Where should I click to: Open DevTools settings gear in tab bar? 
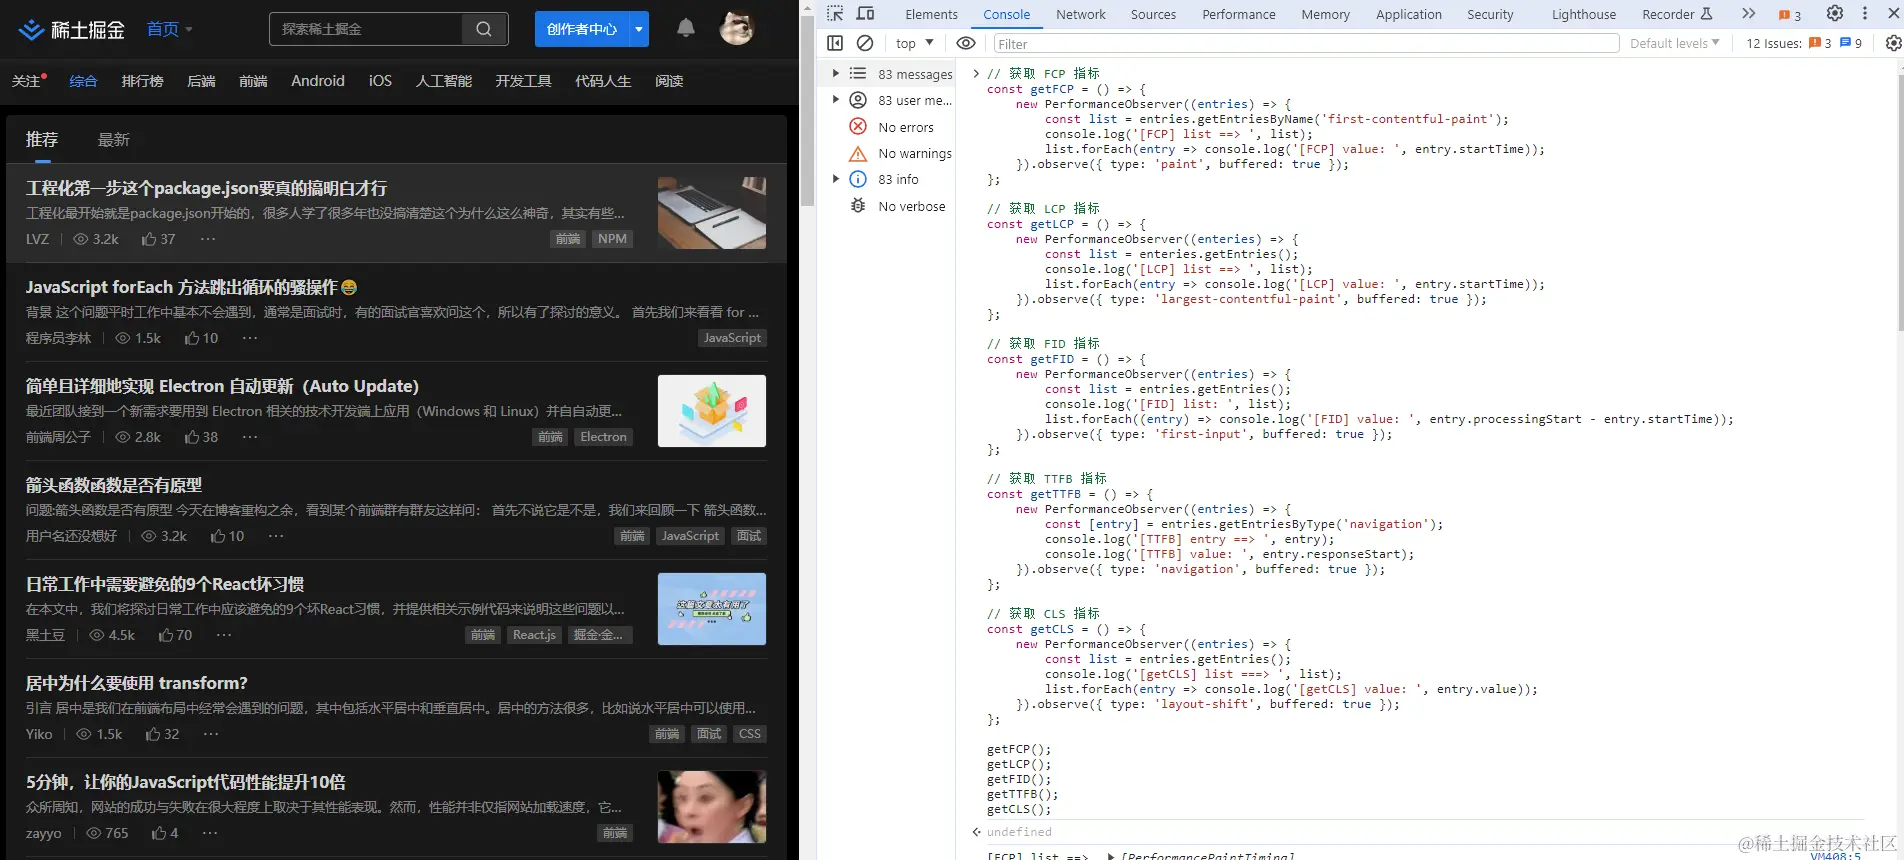click(1835, 14)
